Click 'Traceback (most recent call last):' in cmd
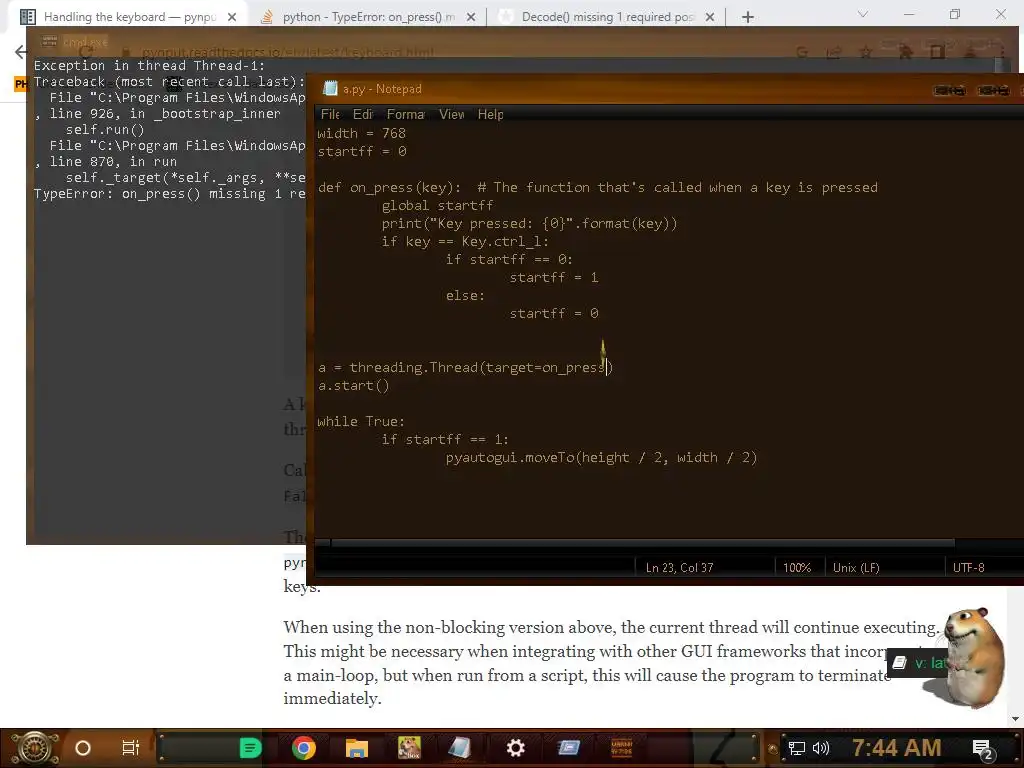Viewport: 1024px width, 768px height. pos(169,82)
